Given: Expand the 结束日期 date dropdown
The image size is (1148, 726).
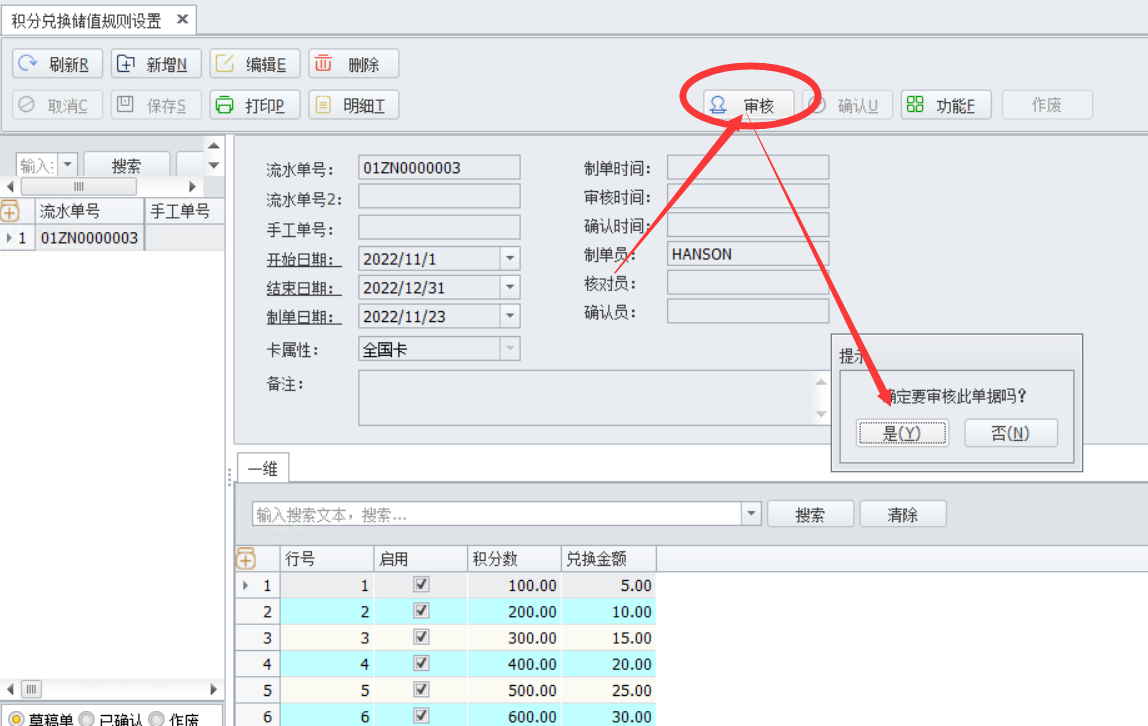Looking at the screenshot, I should (510, 287).
